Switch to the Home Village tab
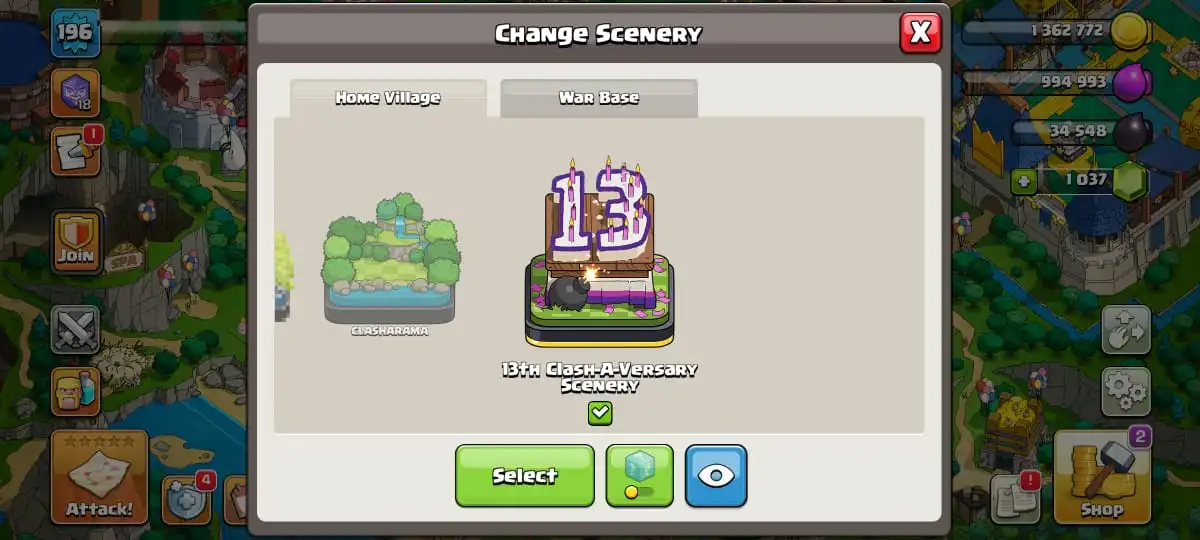This screenshot has height=540, width=1200. (388, 98)
